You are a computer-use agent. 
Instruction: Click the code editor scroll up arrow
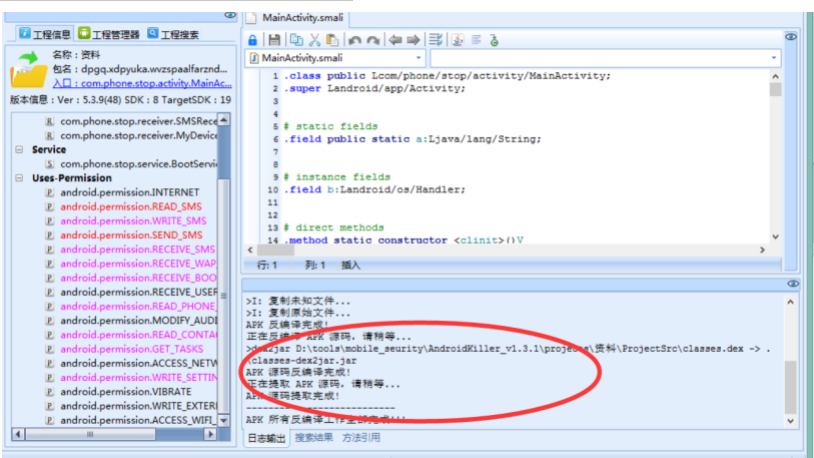click(x=775, y=76)
